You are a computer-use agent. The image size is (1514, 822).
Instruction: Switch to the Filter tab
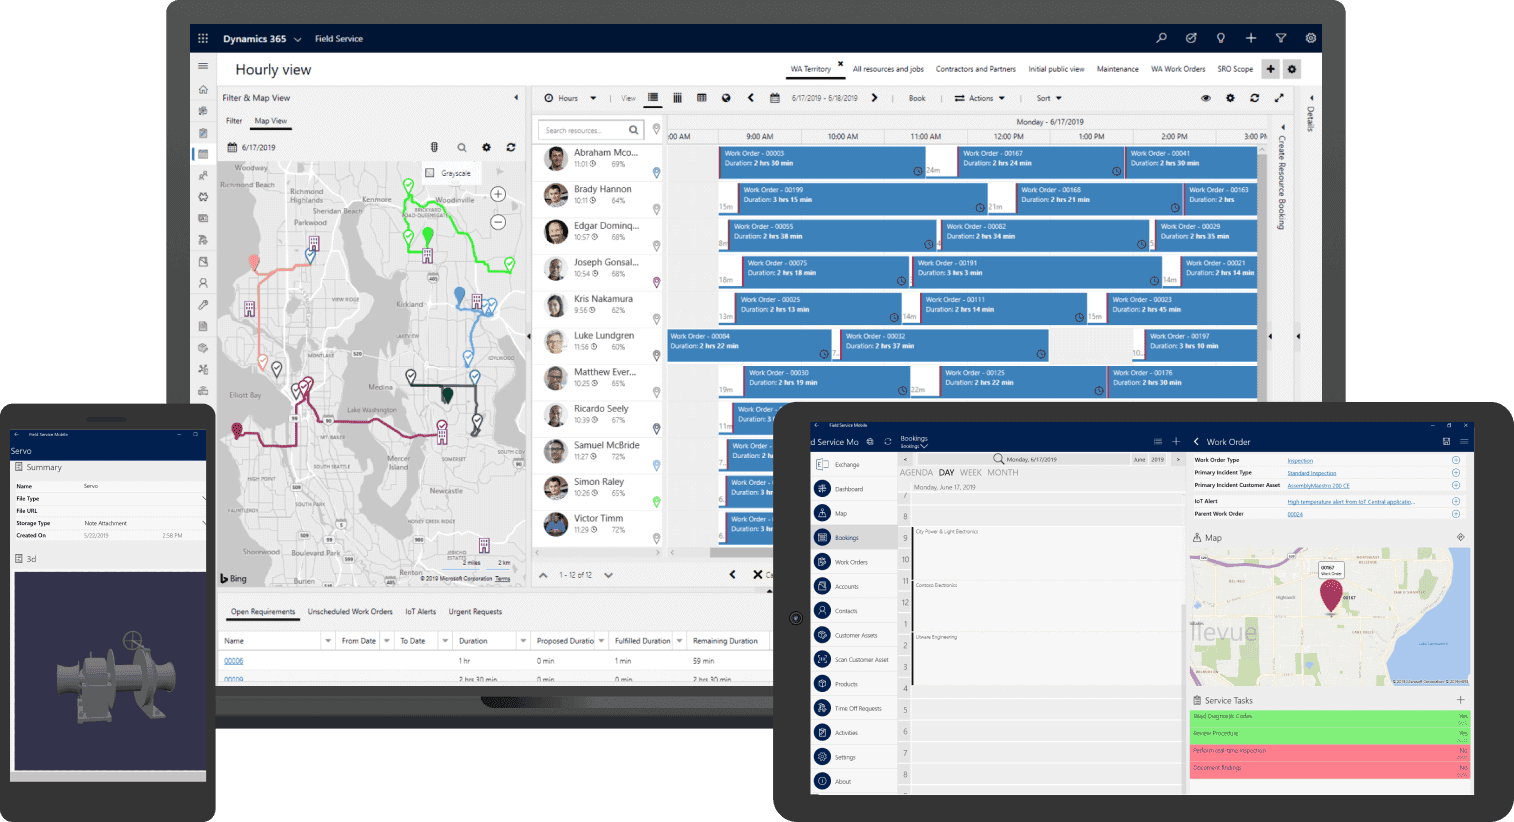[x=234, y=121]
